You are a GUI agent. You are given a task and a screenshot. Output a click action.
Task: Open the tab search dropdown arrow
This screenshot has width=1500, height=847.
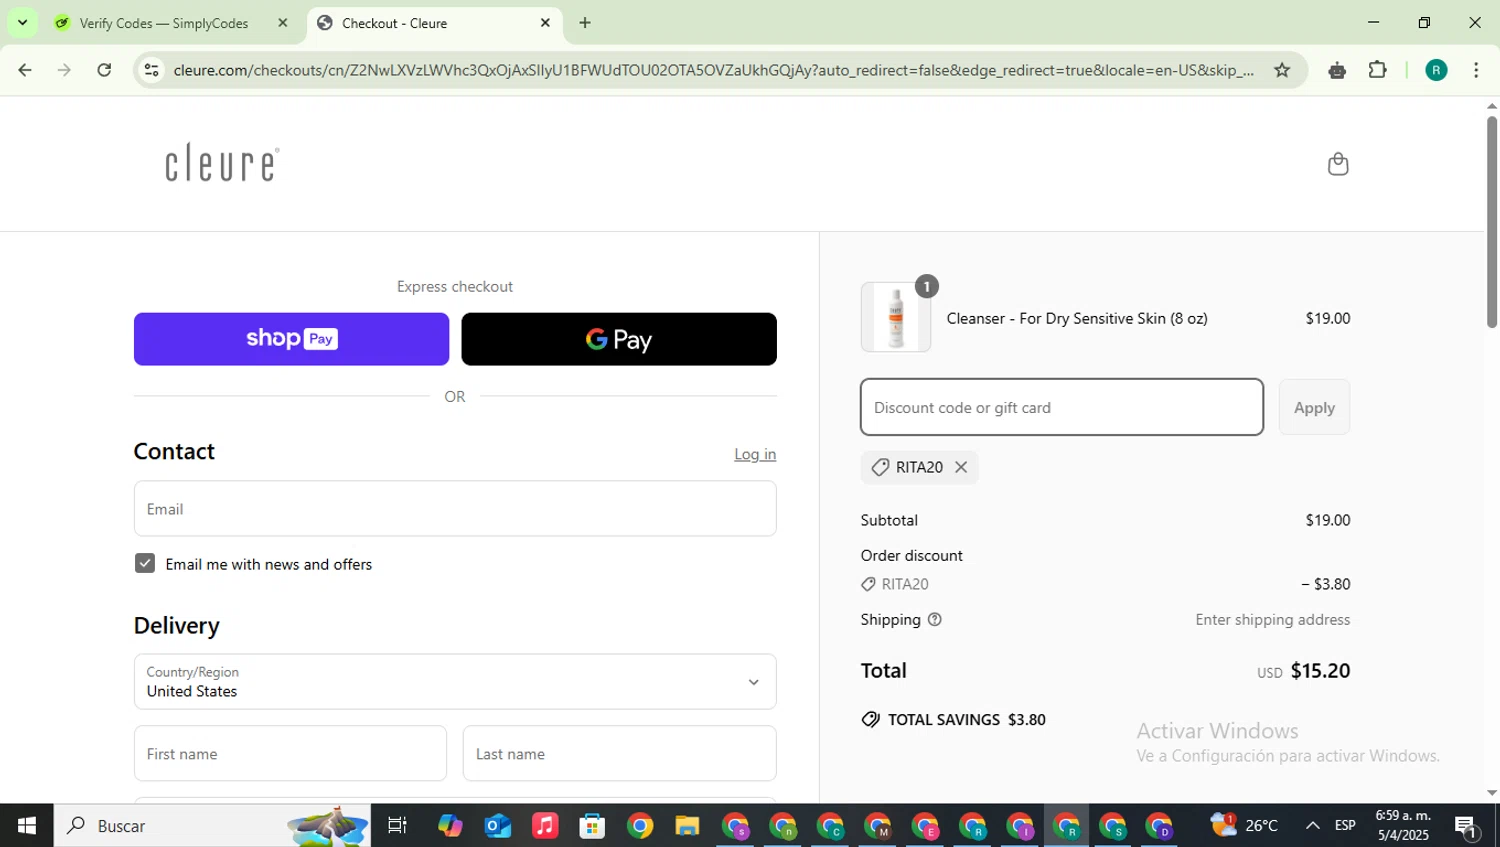pyautogui.click(x=22, y=23)
